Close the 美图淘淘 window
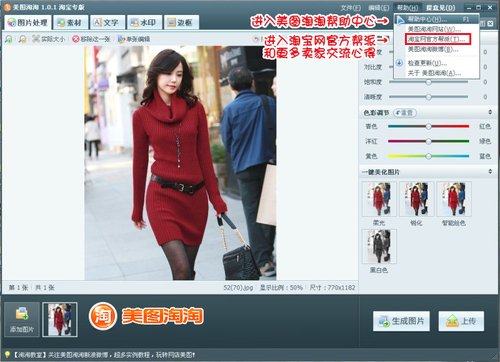Image resolution: width=500 pixels, height=362 pixels. tap(490, 7)
